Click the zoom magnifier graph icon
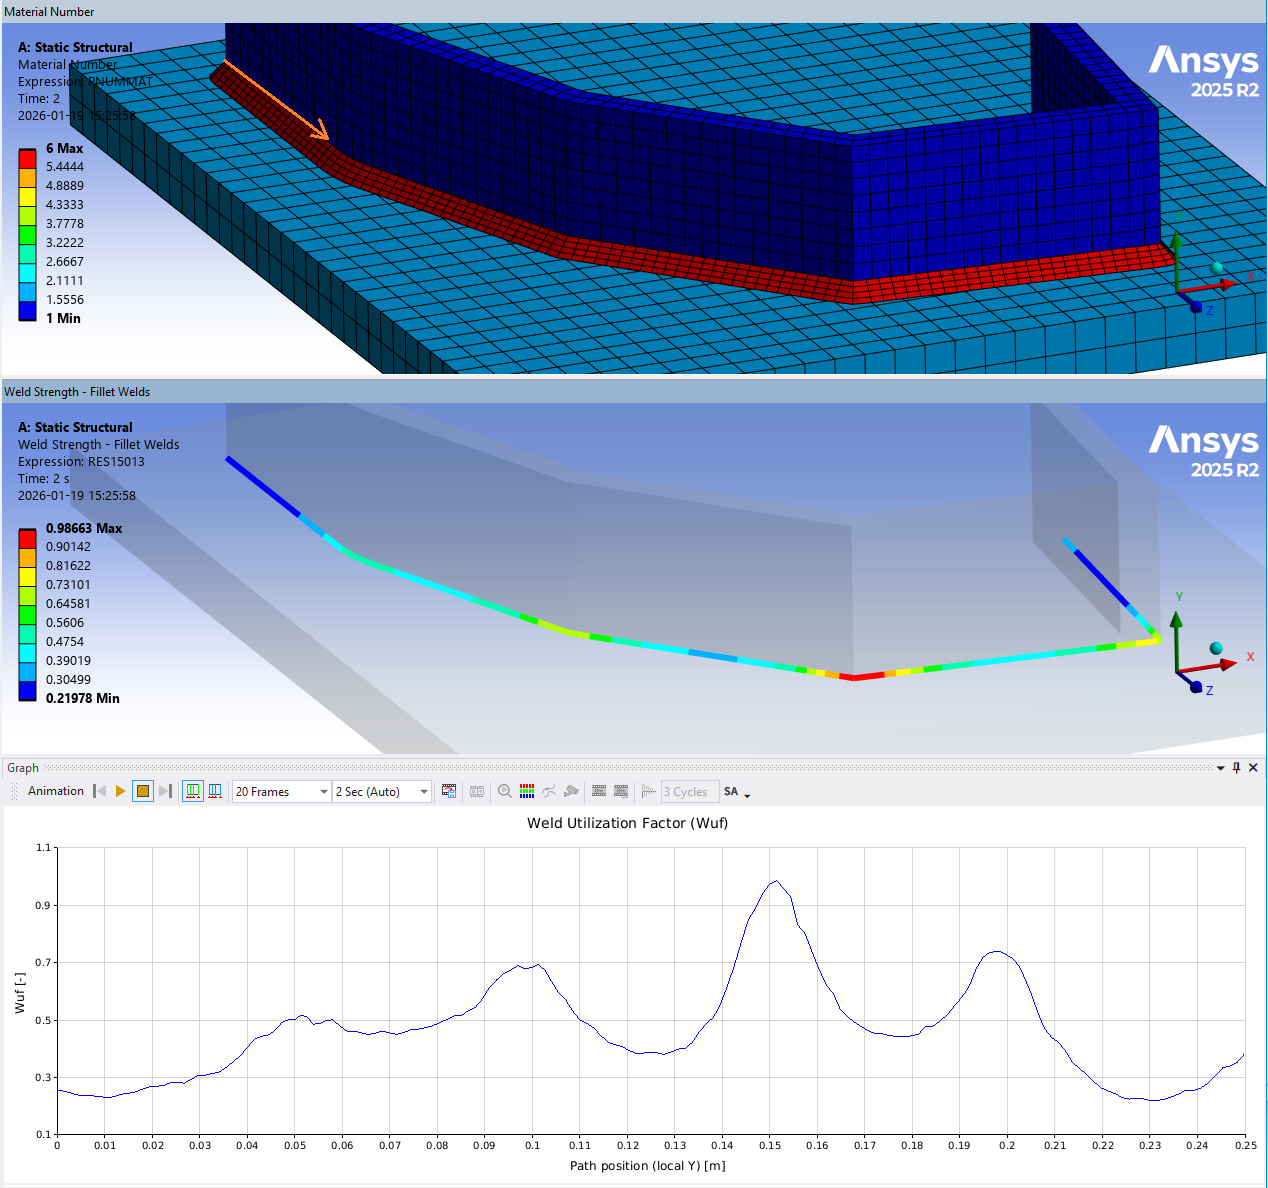This screenshot has height=1188, width=1268. tap(505, 791)
